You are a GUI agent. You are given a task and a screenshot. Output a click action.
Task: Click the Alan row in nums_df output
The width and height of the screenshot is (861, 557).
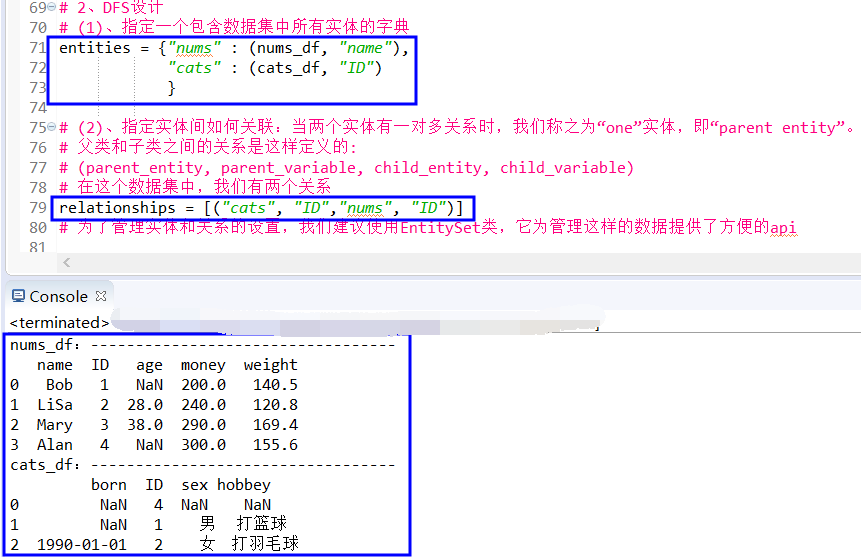154,444
